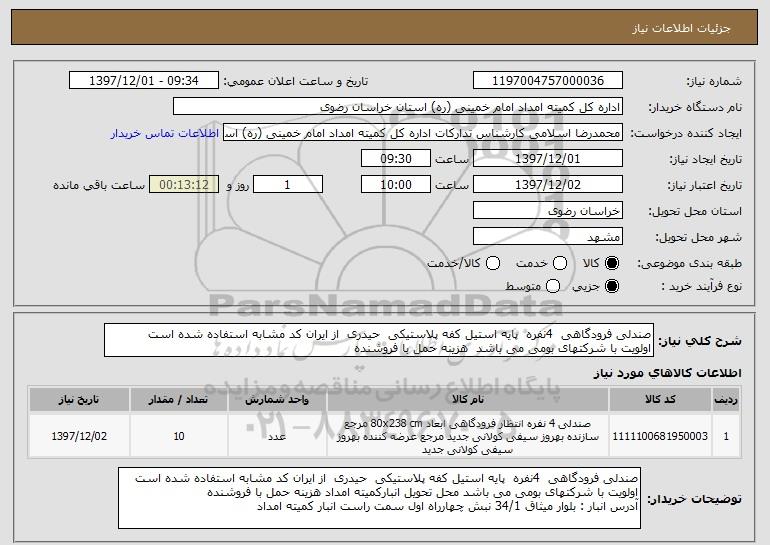This screenshot has height=545, width=770.
Task: Click the quantity cell 10
Action: coord(179,436)
